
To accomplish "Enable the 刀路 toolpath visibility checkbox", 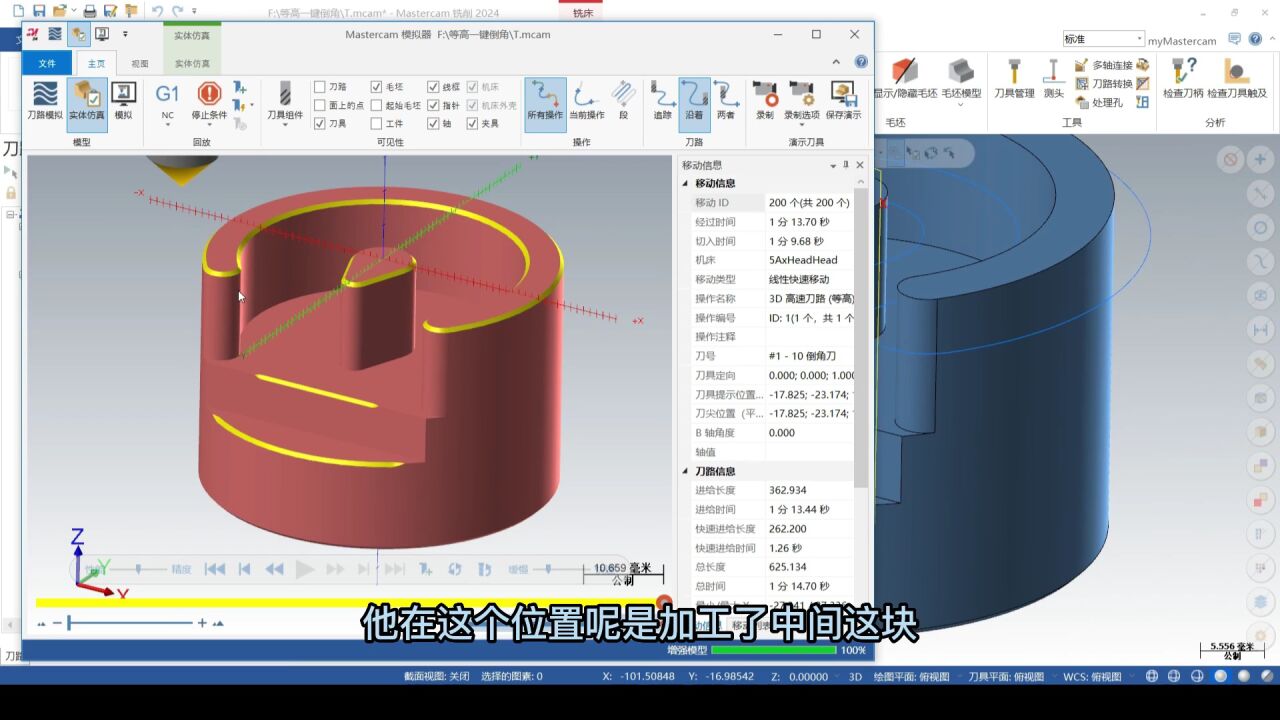I will click(x=320, y=86).
